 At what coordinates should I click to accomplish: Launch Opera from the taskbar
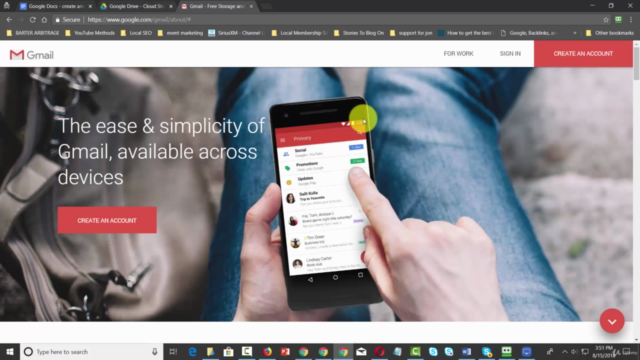coord(379,351)
